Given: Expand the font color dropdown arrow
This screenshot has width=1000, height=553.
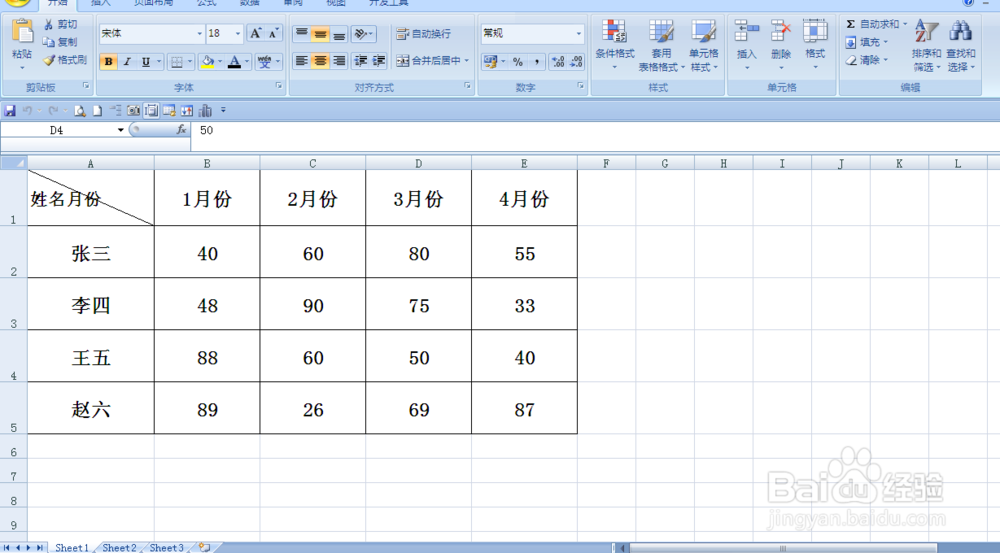Looking at the screenshot, I should pos(247,62).
